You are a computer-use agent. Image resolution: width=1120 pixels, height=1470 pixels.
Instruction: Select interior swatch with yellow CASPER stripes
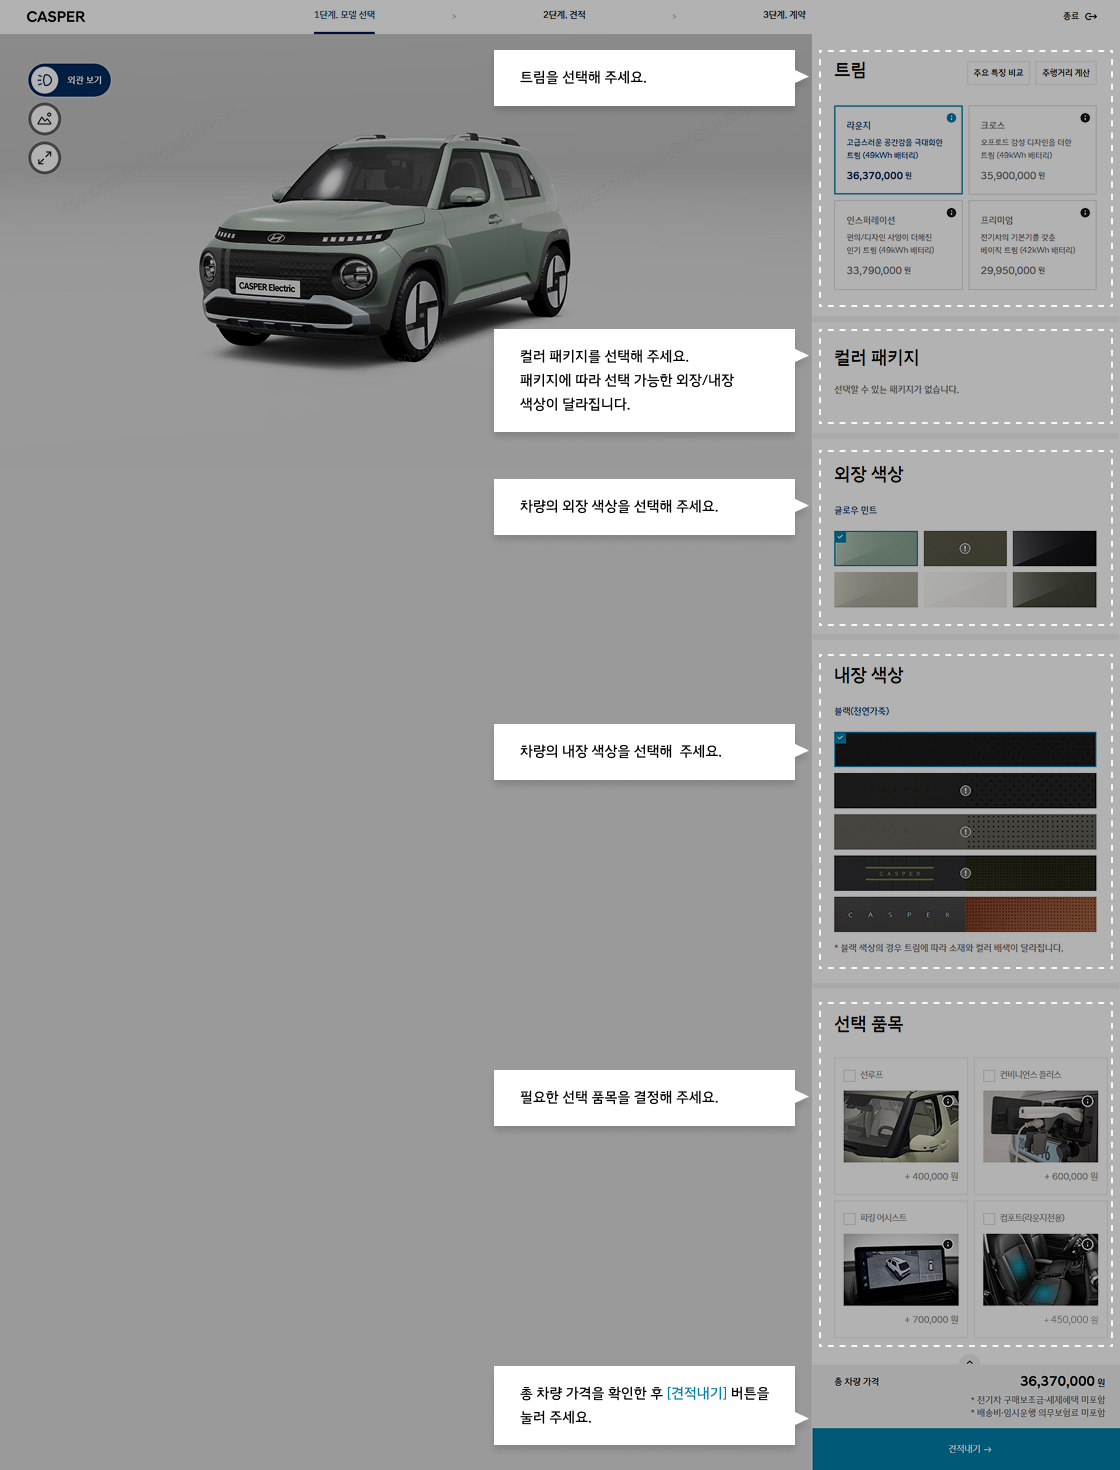click(965, 873)
